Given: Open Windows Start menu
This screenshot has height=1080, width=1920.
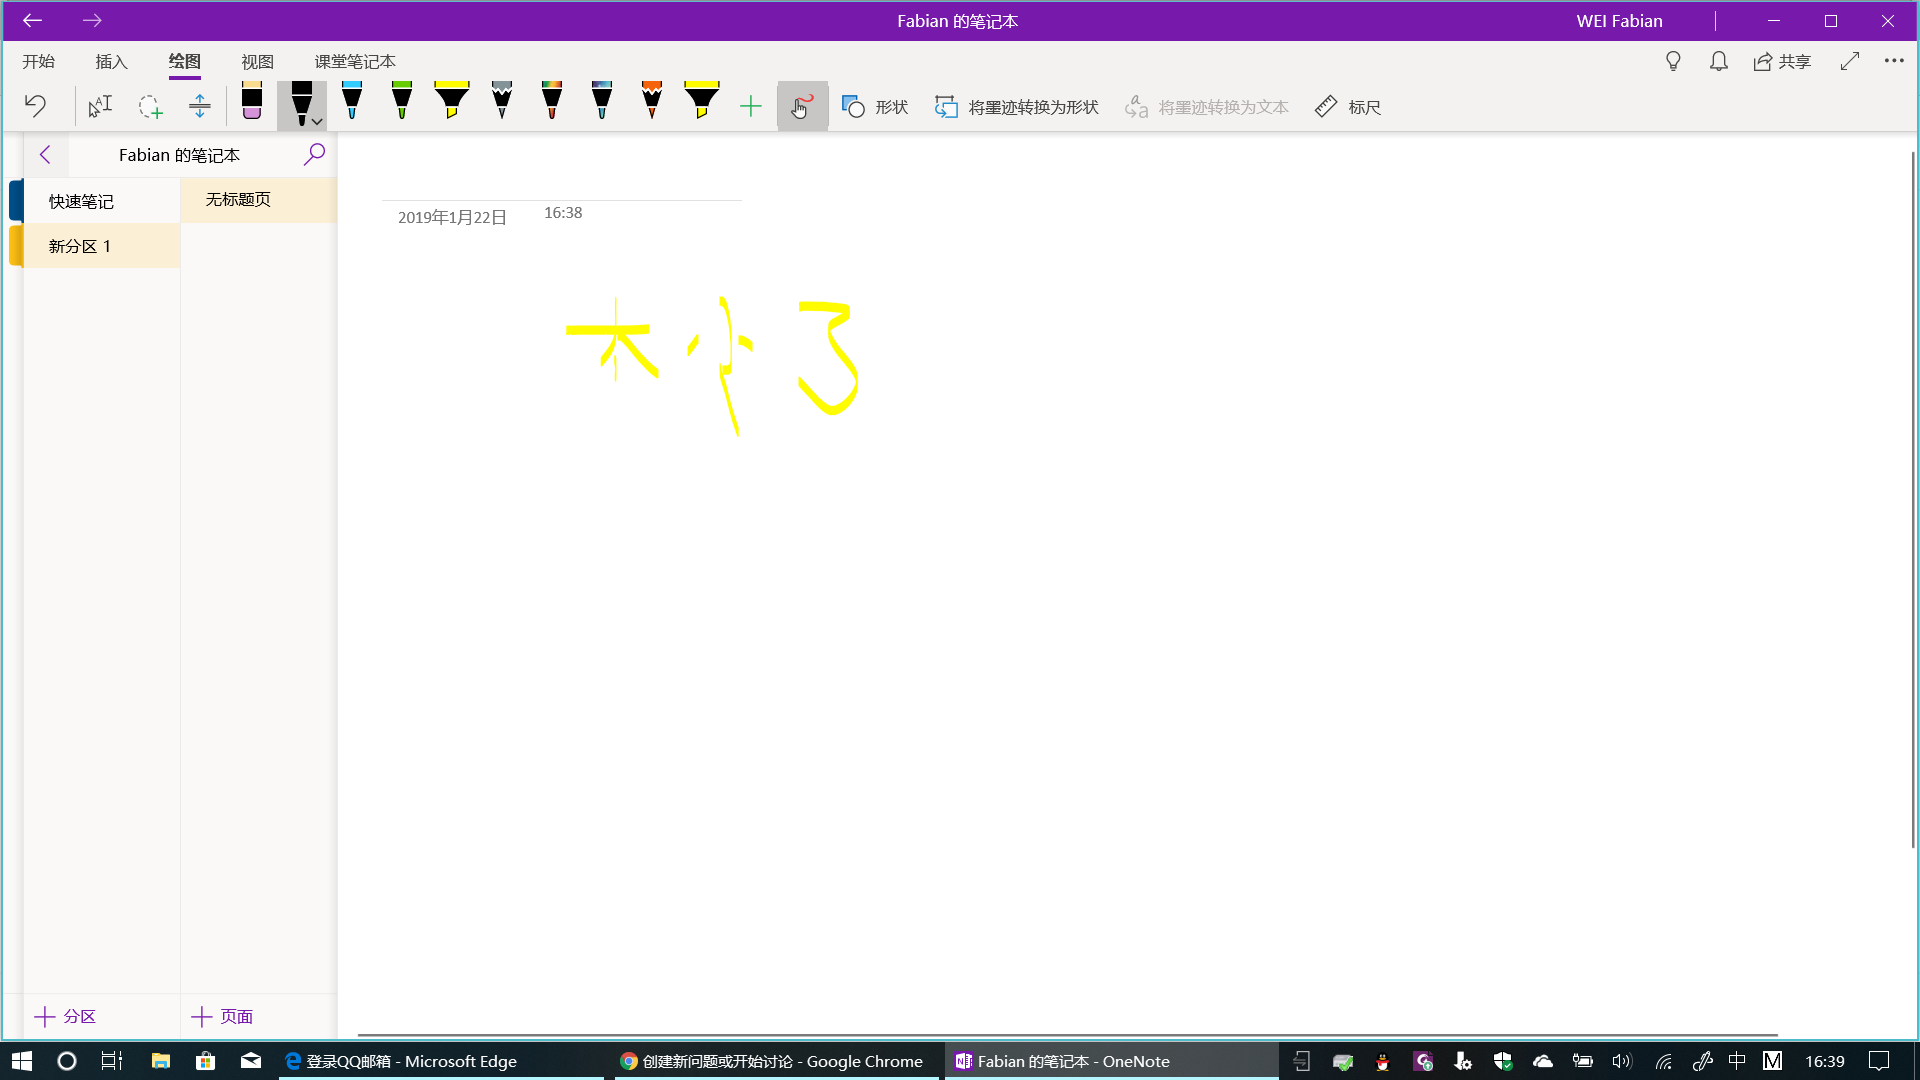Looking at the screenshot, I should tap(22, 1061).
